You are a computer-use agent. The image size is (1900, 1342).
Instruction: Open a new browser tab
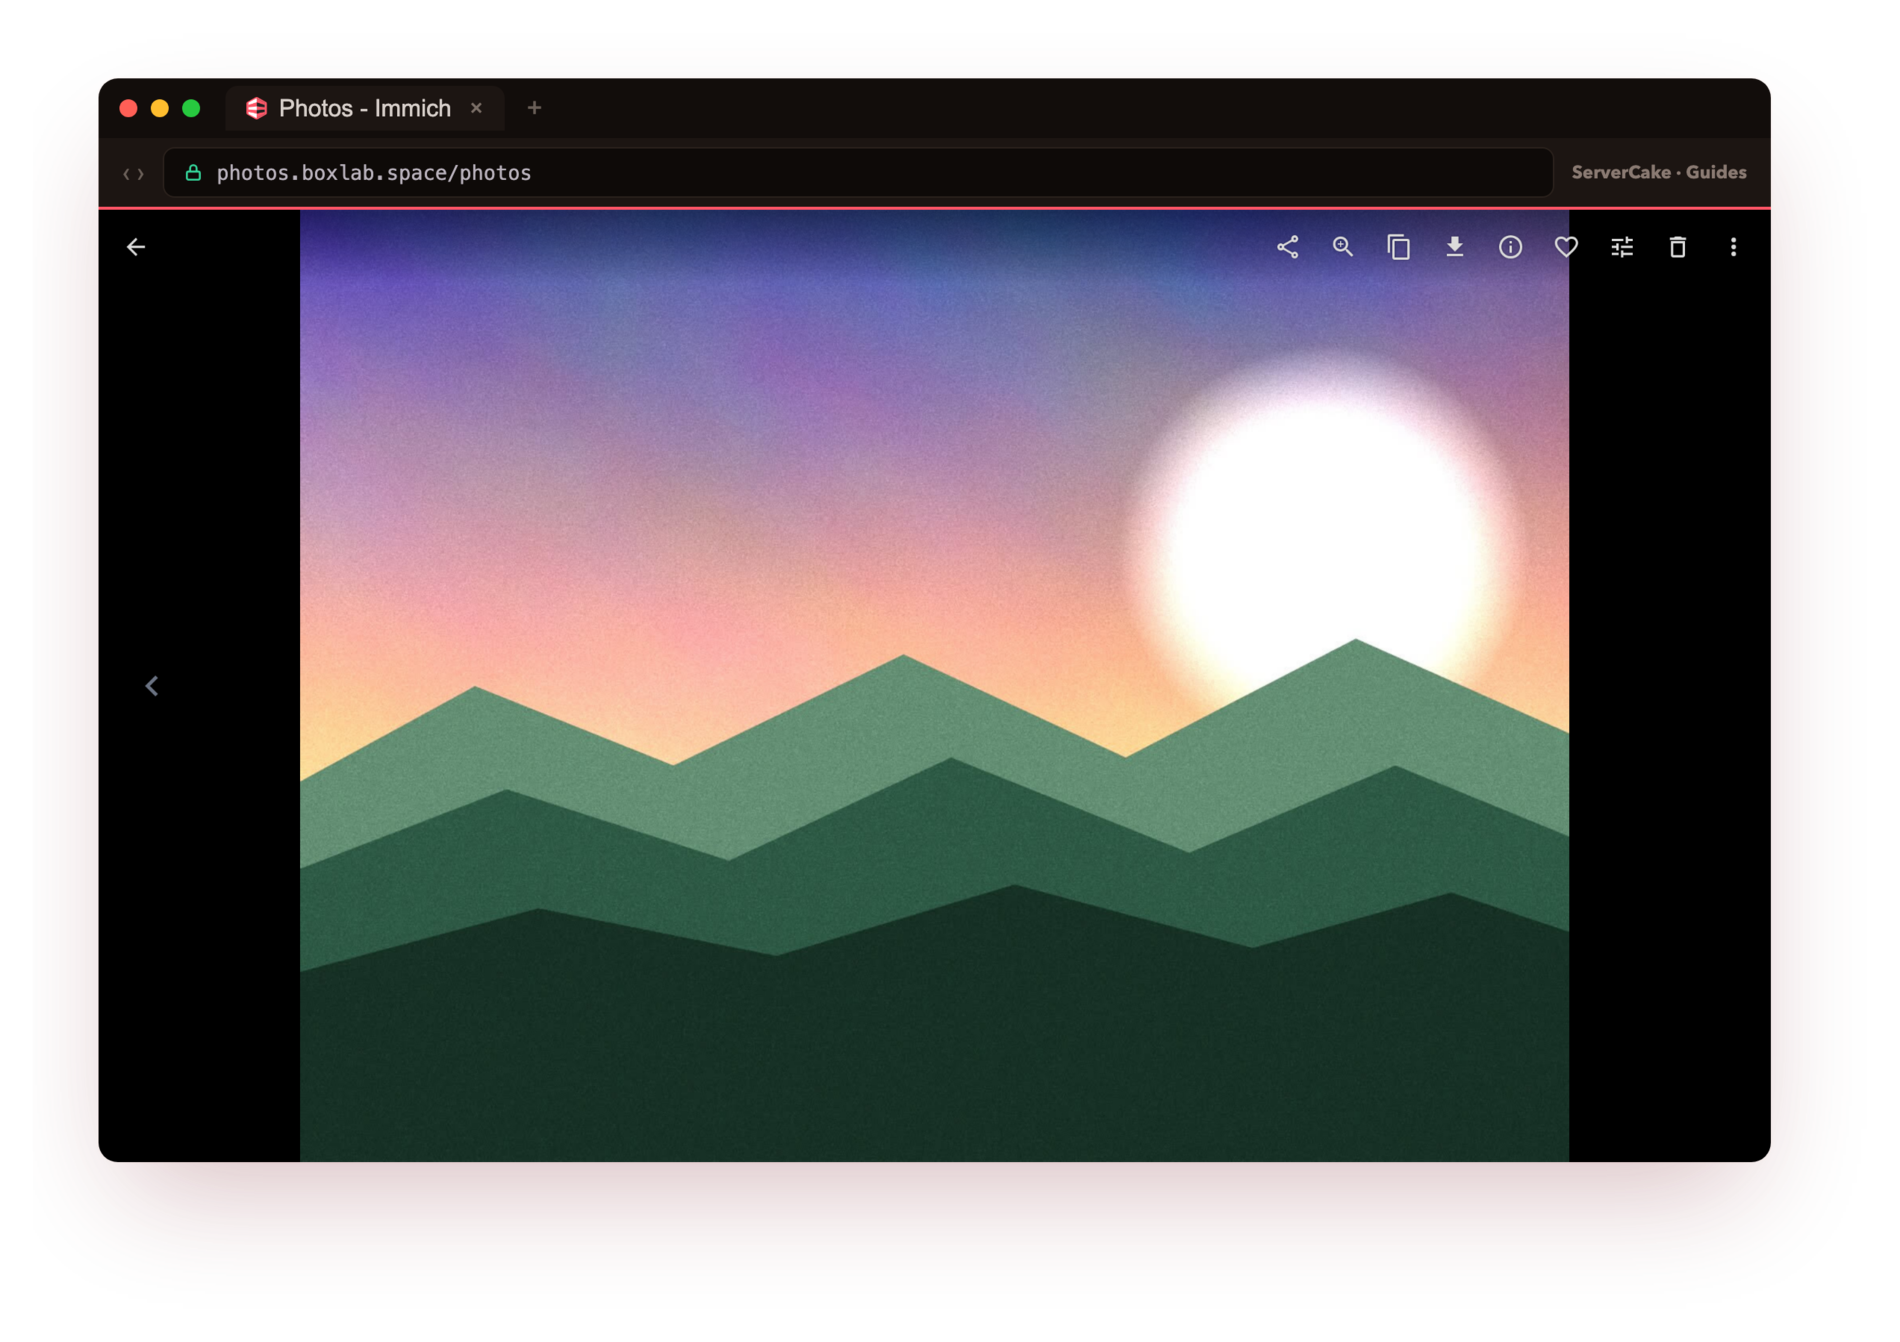click(534, 108)
